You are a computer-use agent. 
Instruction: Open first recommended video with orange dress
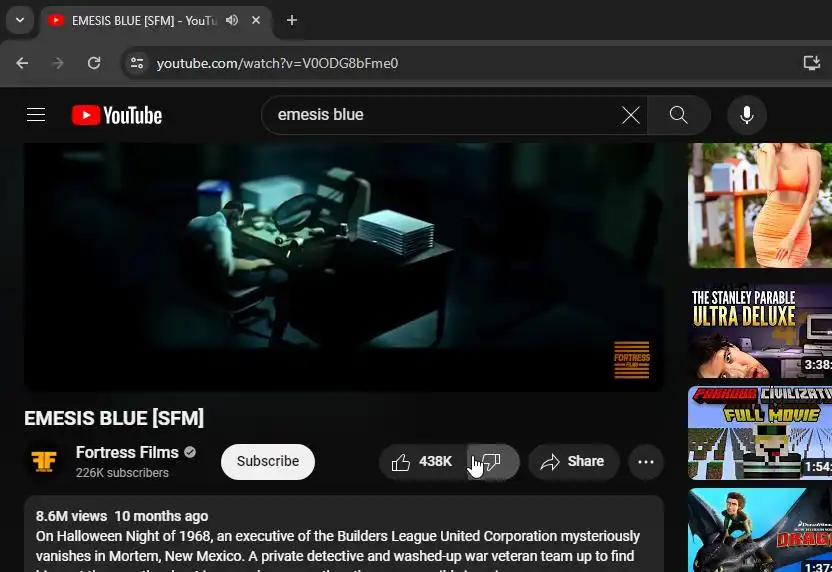pos(760,205)
